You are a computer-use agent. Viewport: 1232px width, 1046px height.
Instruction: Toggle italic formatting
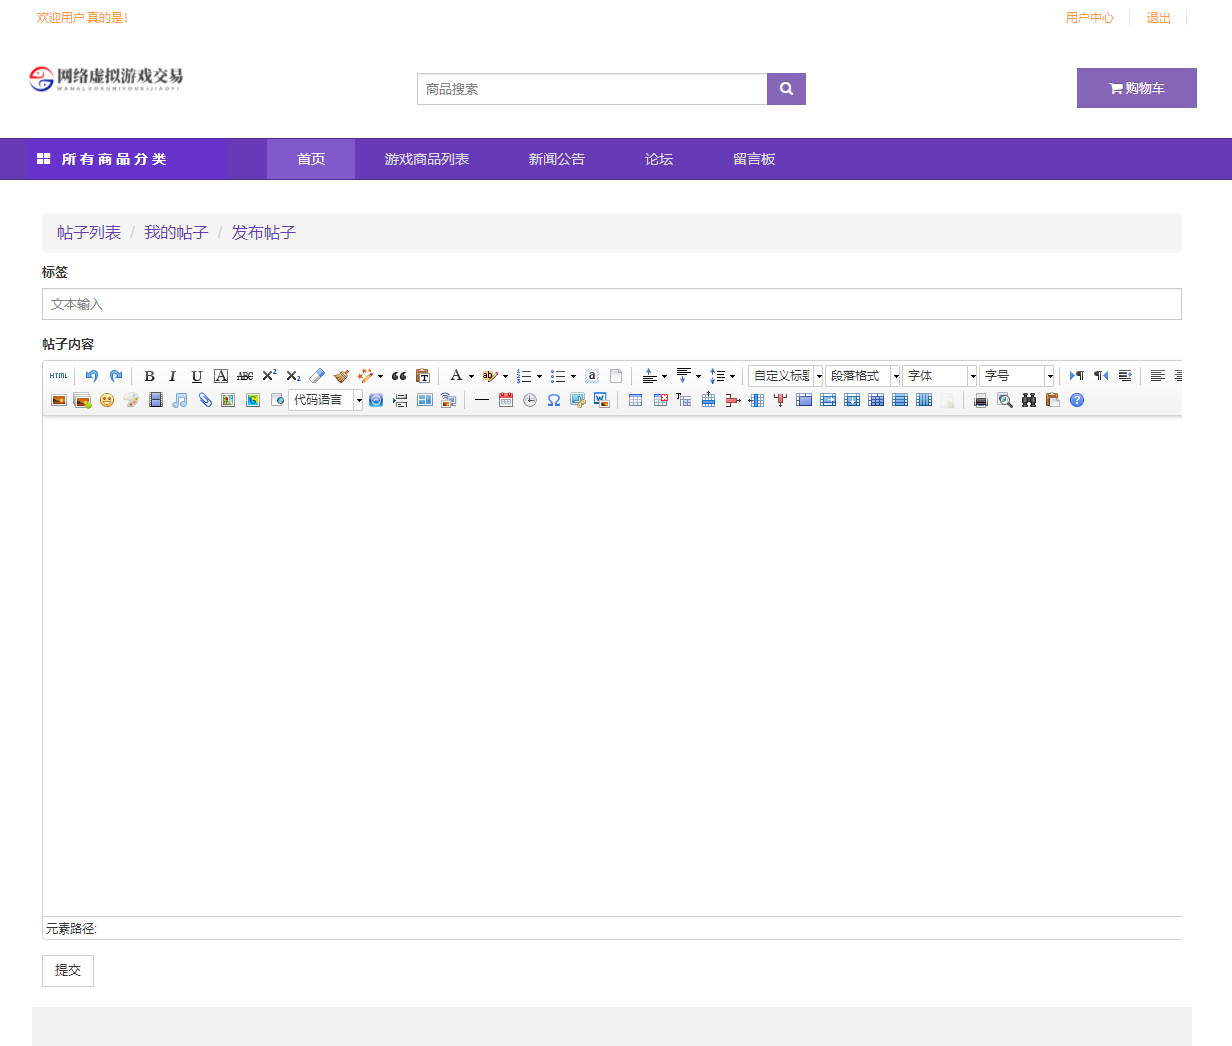[x=172, y=376]
